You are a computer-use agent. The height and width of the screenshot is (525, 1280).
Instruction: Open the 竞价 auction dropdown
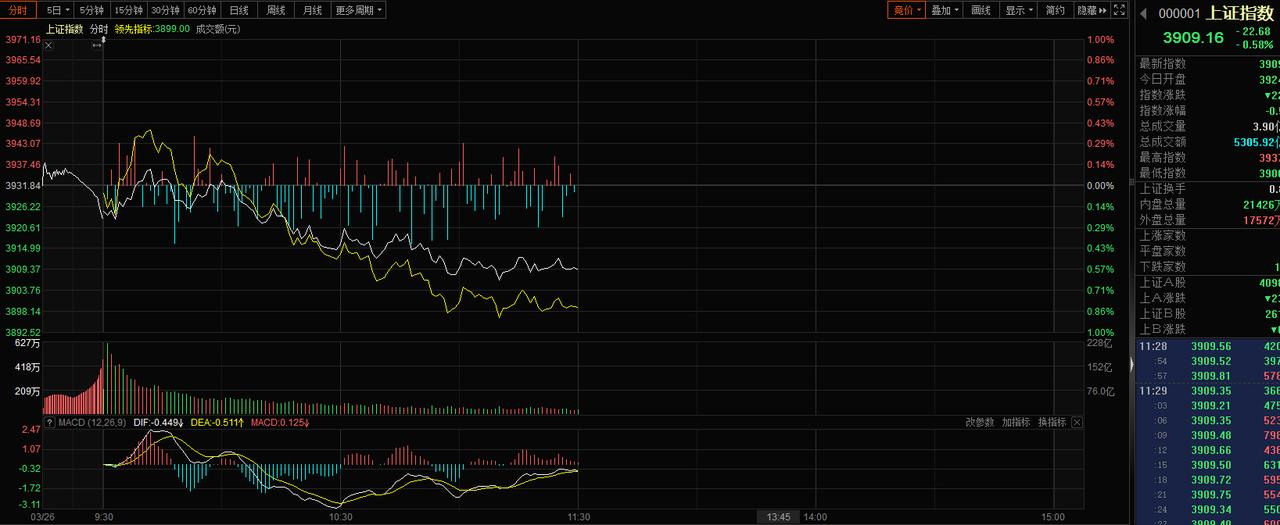pyautogui.click(x=906, y=10)
